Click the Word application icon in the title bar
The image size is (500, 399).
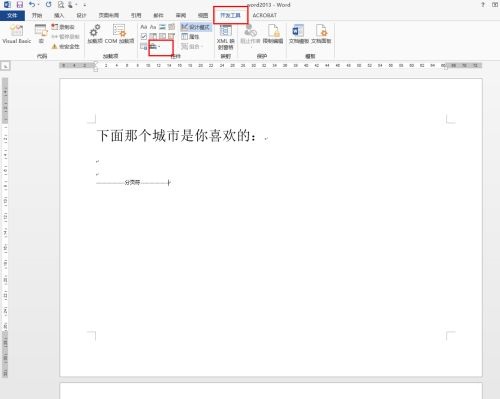(x=7, y=5)
